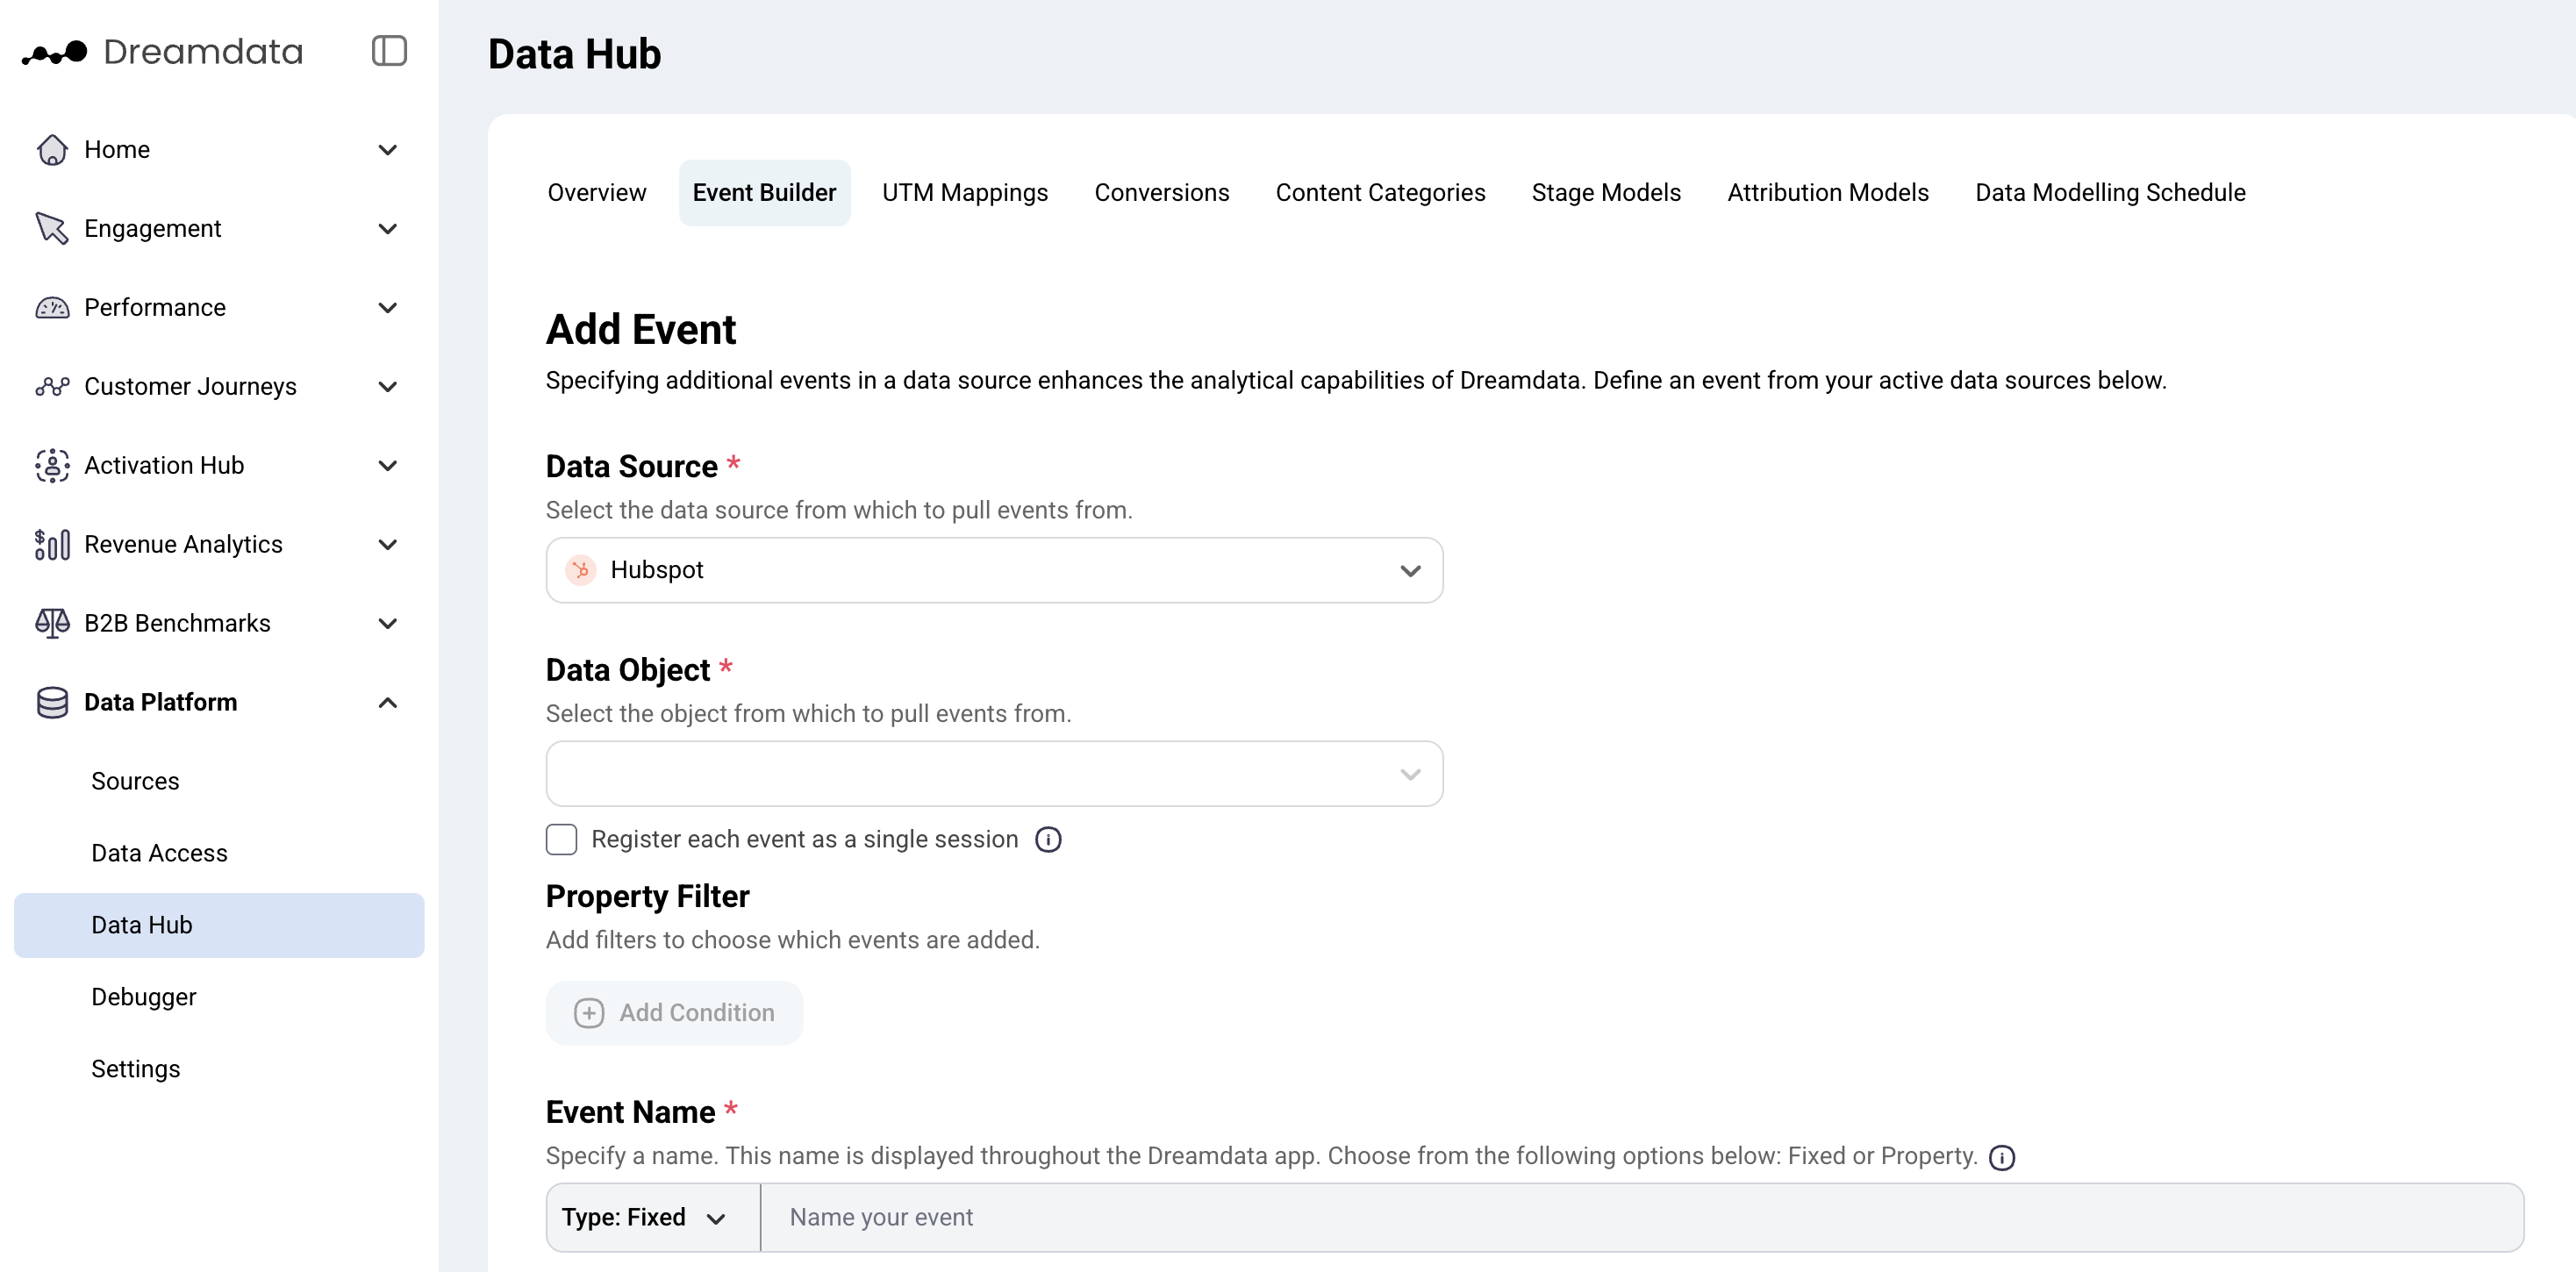Select the Performance gauge icon

click(51, 307)
